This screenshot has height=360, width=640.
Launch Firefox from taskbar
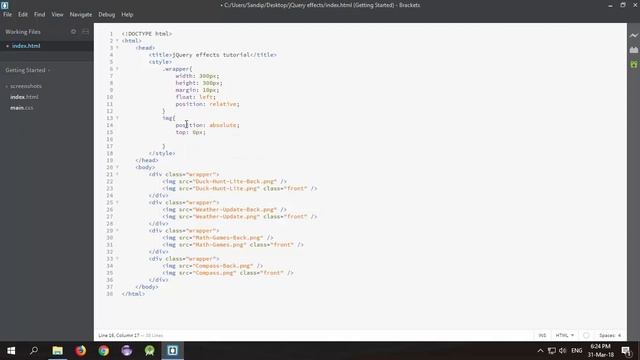80,351
